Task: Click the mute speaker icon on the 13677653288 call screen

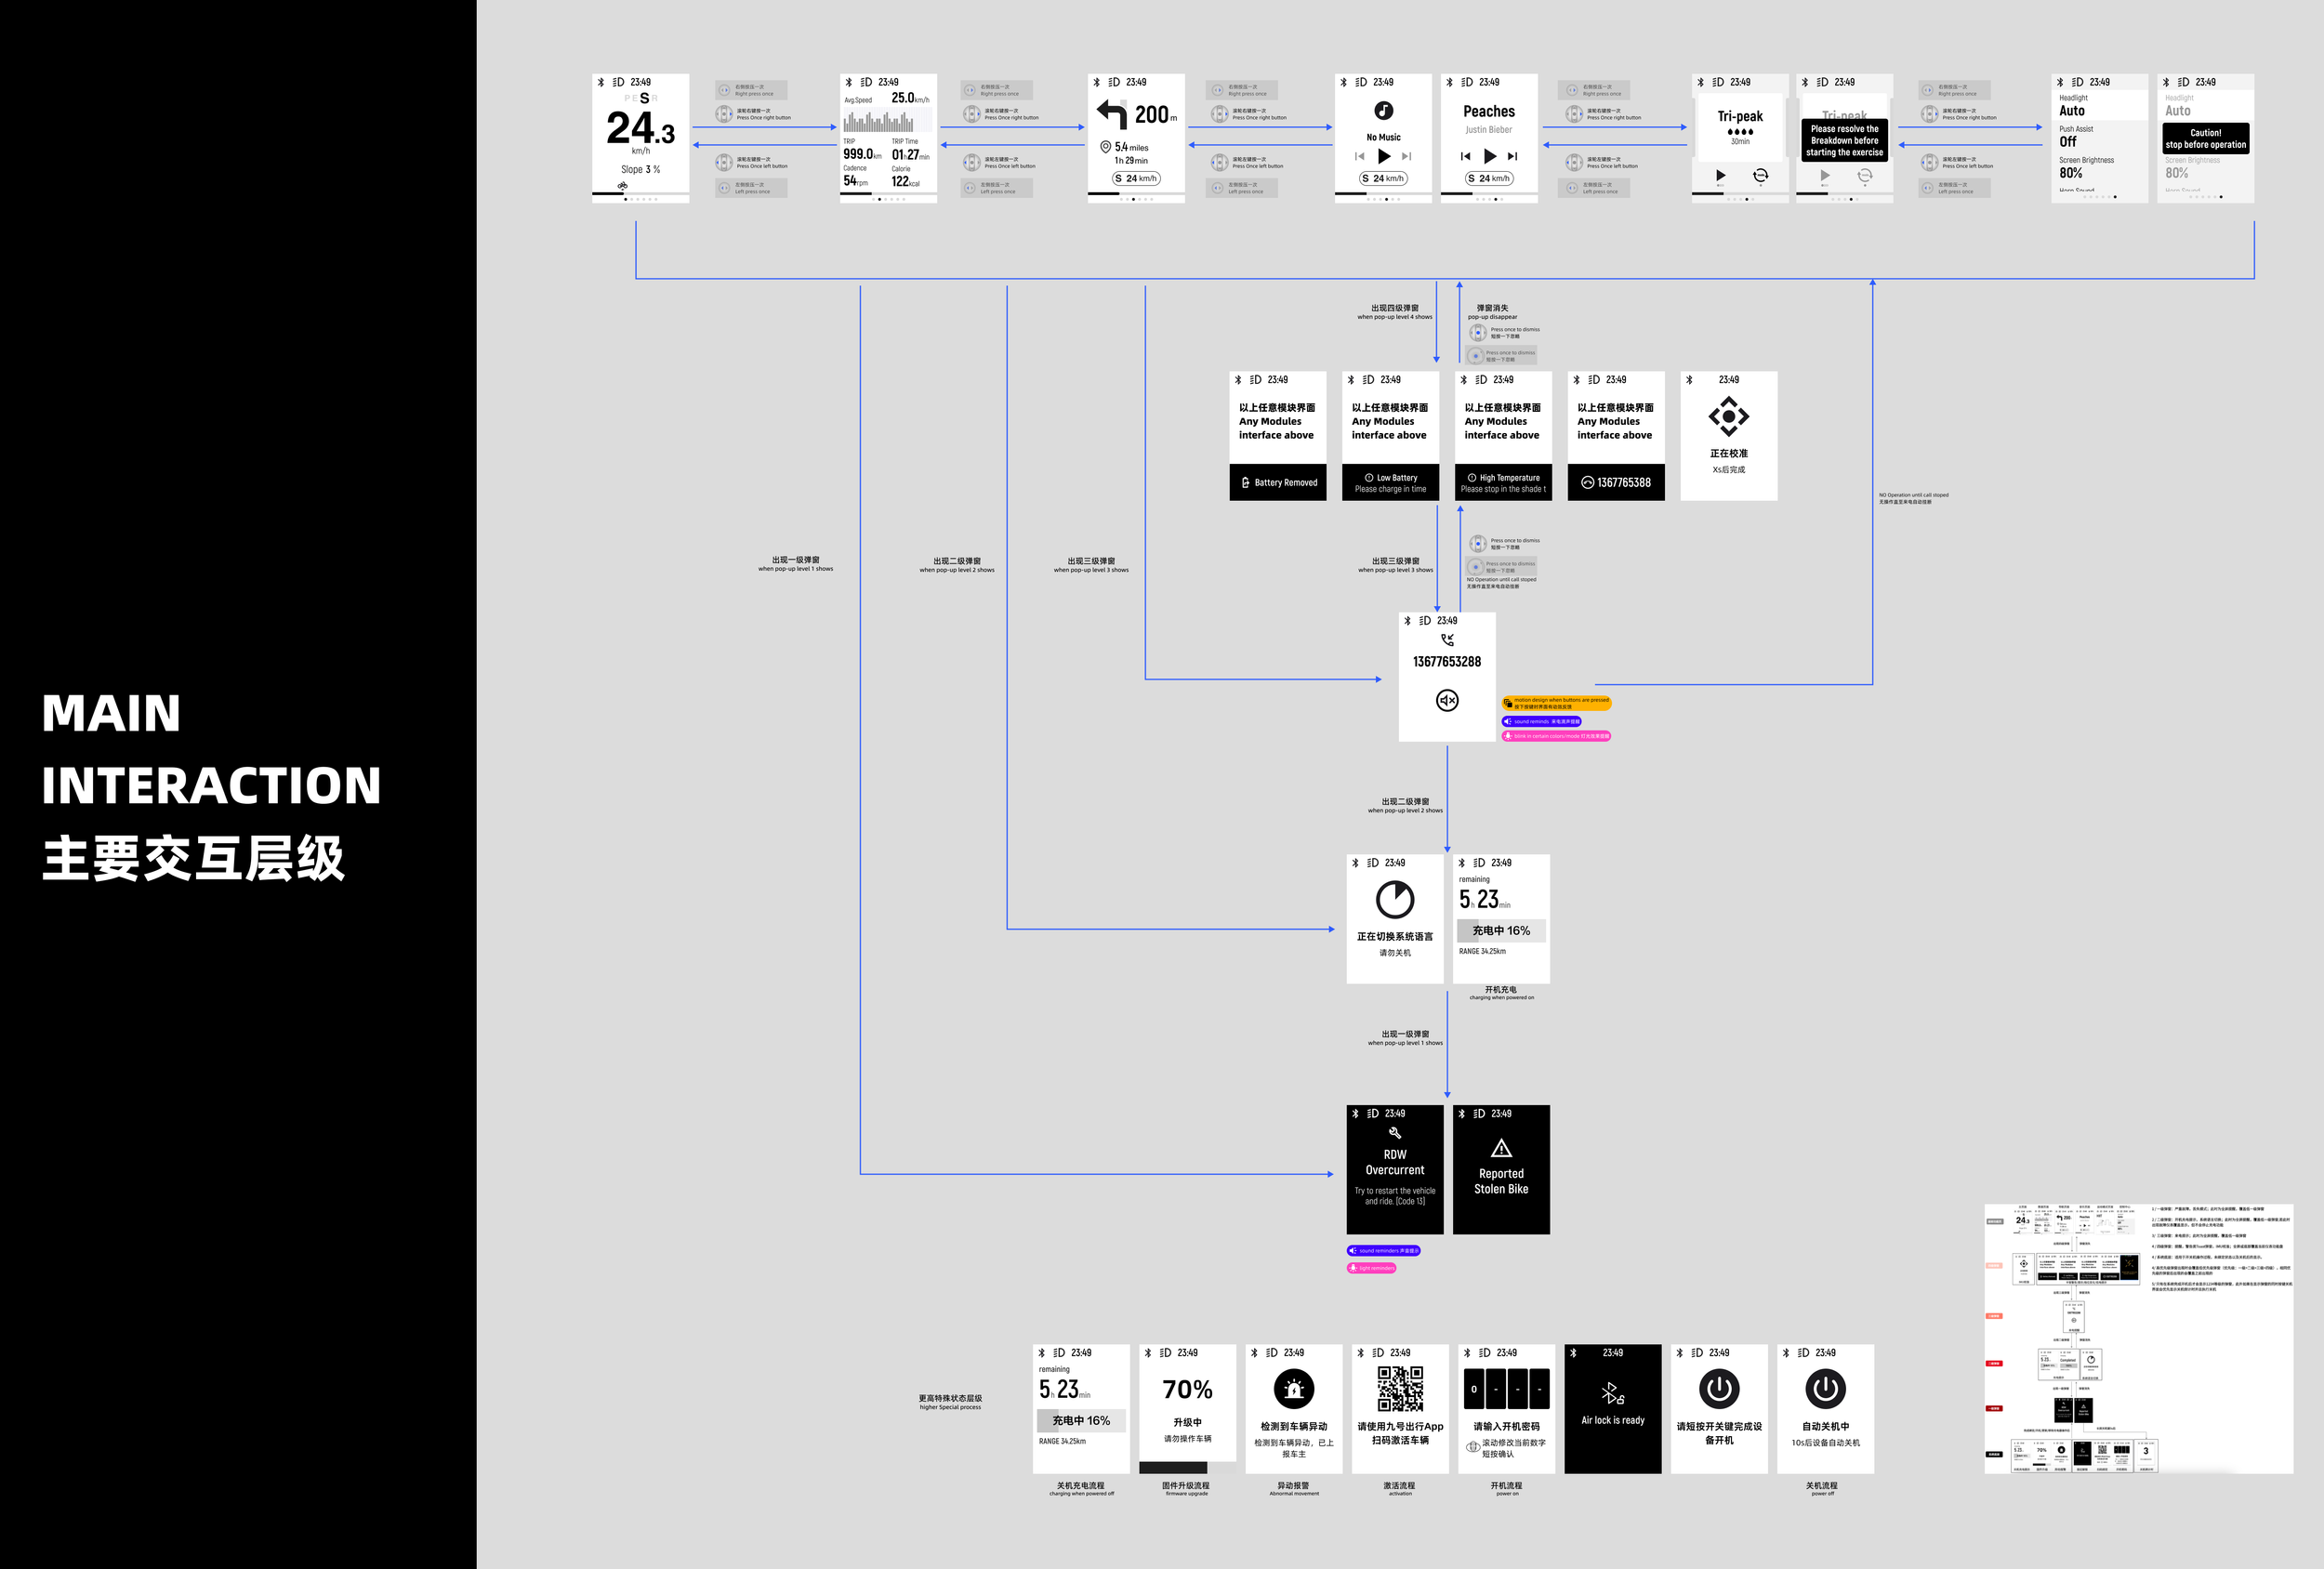Action: [x=1447, y=700]
